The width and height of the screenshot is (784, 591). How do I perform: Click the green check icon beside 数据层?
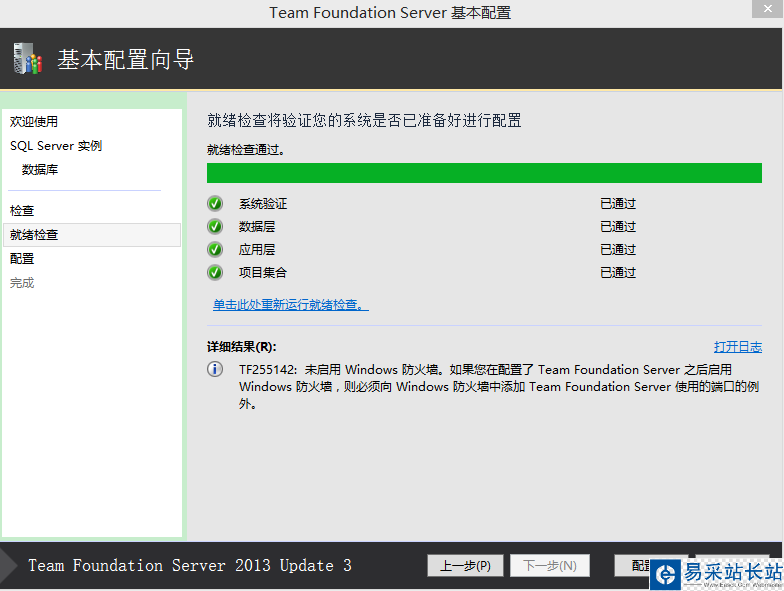215,226
